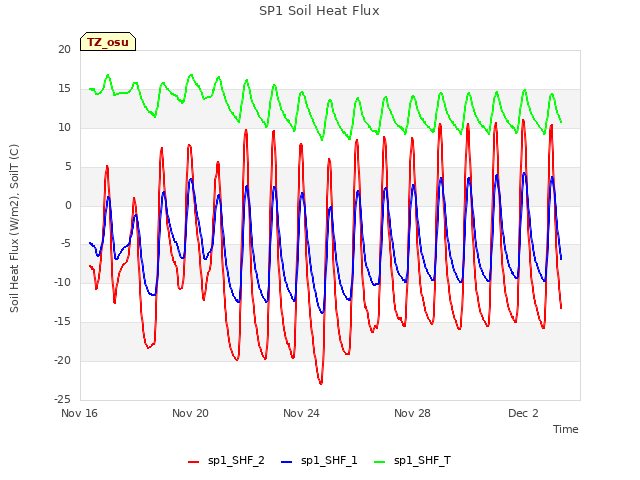
Task: Click the Nov 28 x-axis tick label
Action: click(x=412, y=413)
